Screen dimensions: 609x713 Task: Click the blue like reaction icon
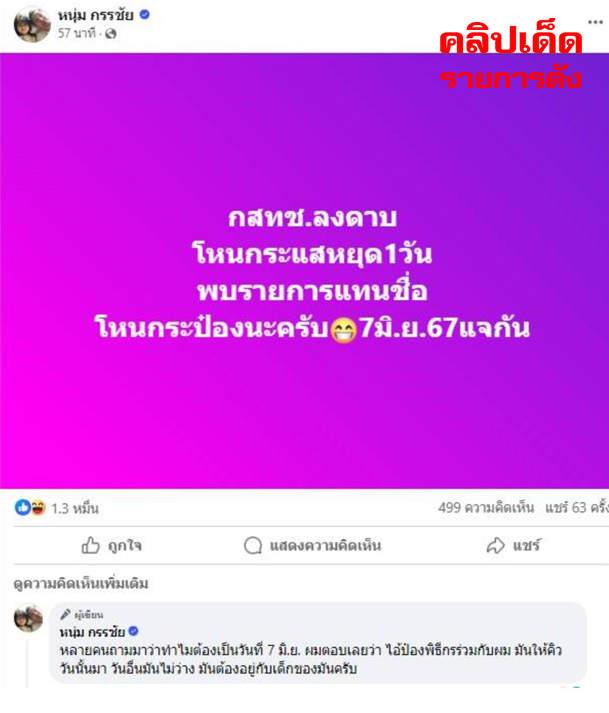tap(23, 507)
